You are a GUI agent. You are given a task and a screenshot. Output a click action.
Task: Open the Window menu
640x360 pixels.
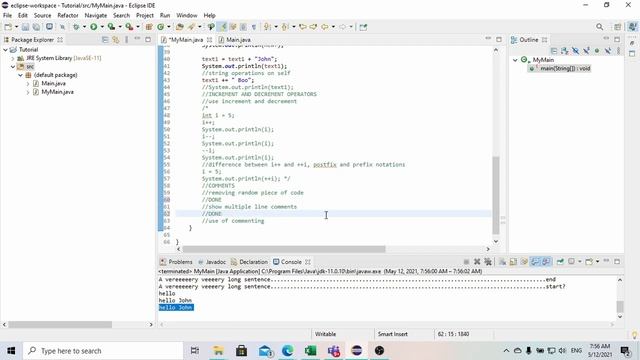(187, 16)
